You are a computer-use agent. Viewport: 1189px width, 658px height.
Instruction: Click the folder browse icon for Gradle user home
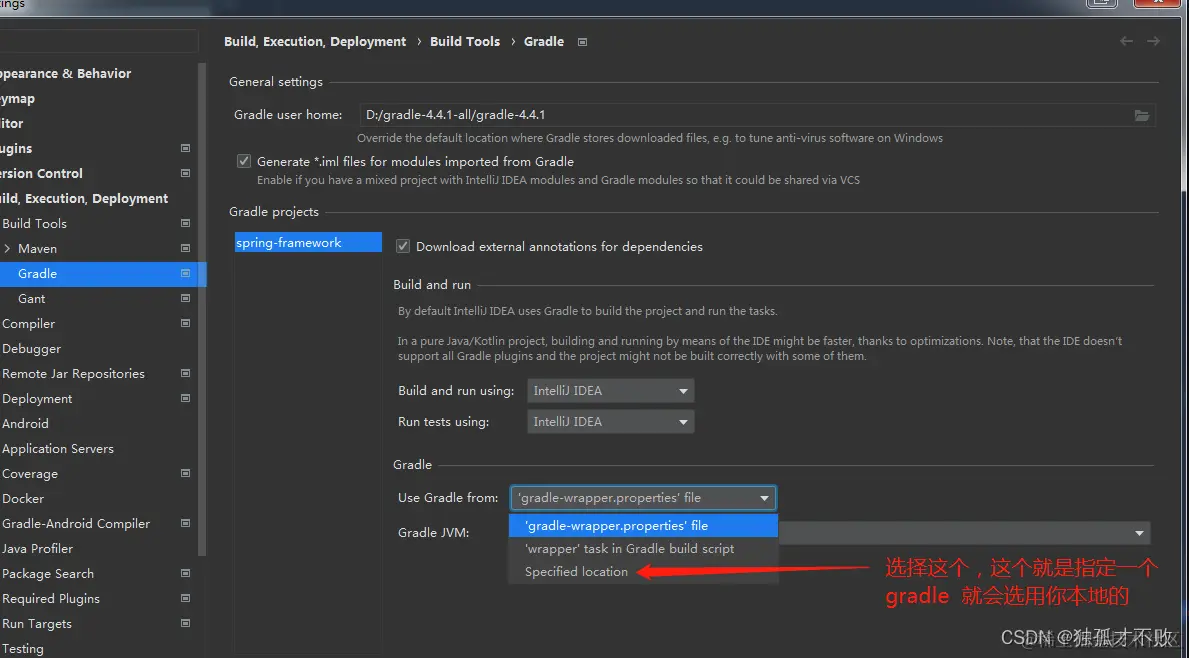(1141, 115)
